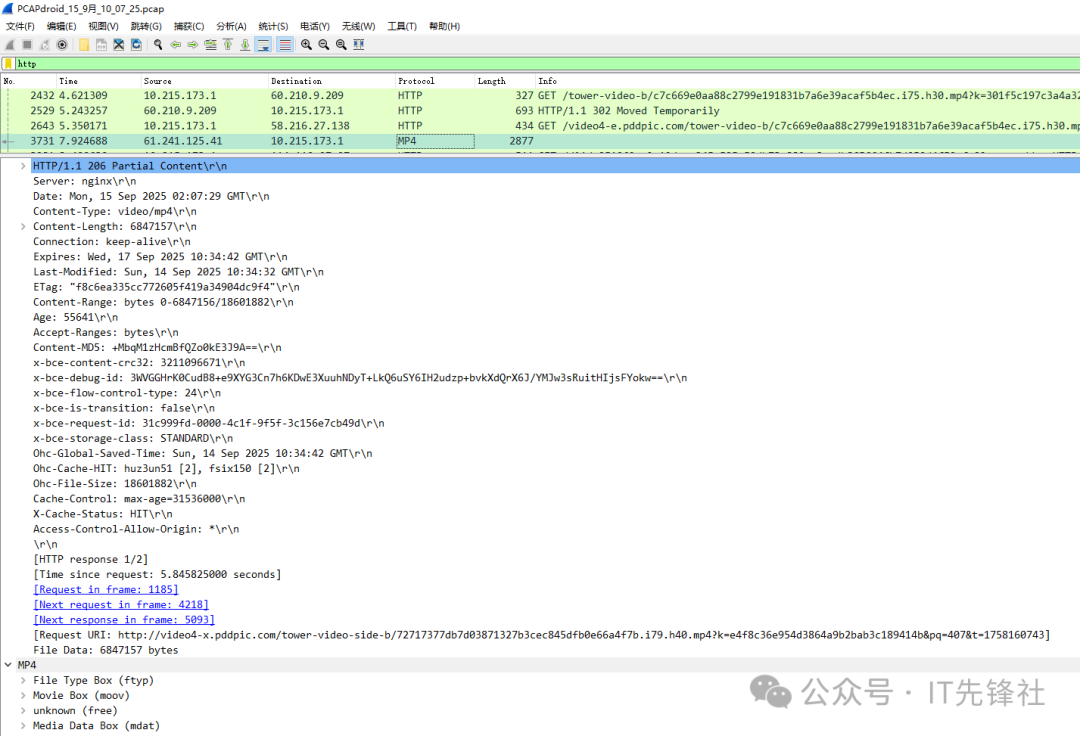This screenshot has width=1080, height=736.
Task: Expand File Type Box (ftyp)
Action: coord(23,680)
